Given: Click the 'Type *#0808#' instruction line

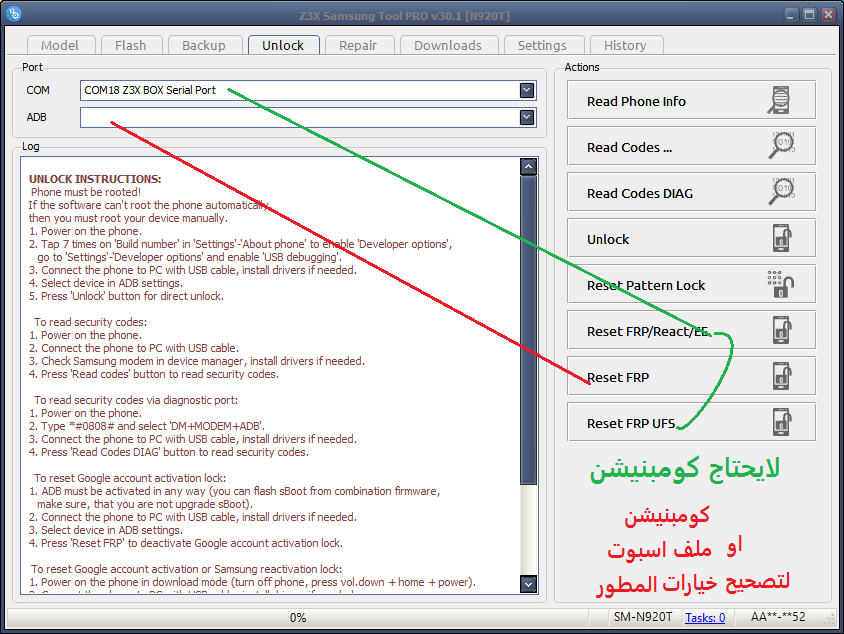Looking at the screenshot, I should 146,426.
